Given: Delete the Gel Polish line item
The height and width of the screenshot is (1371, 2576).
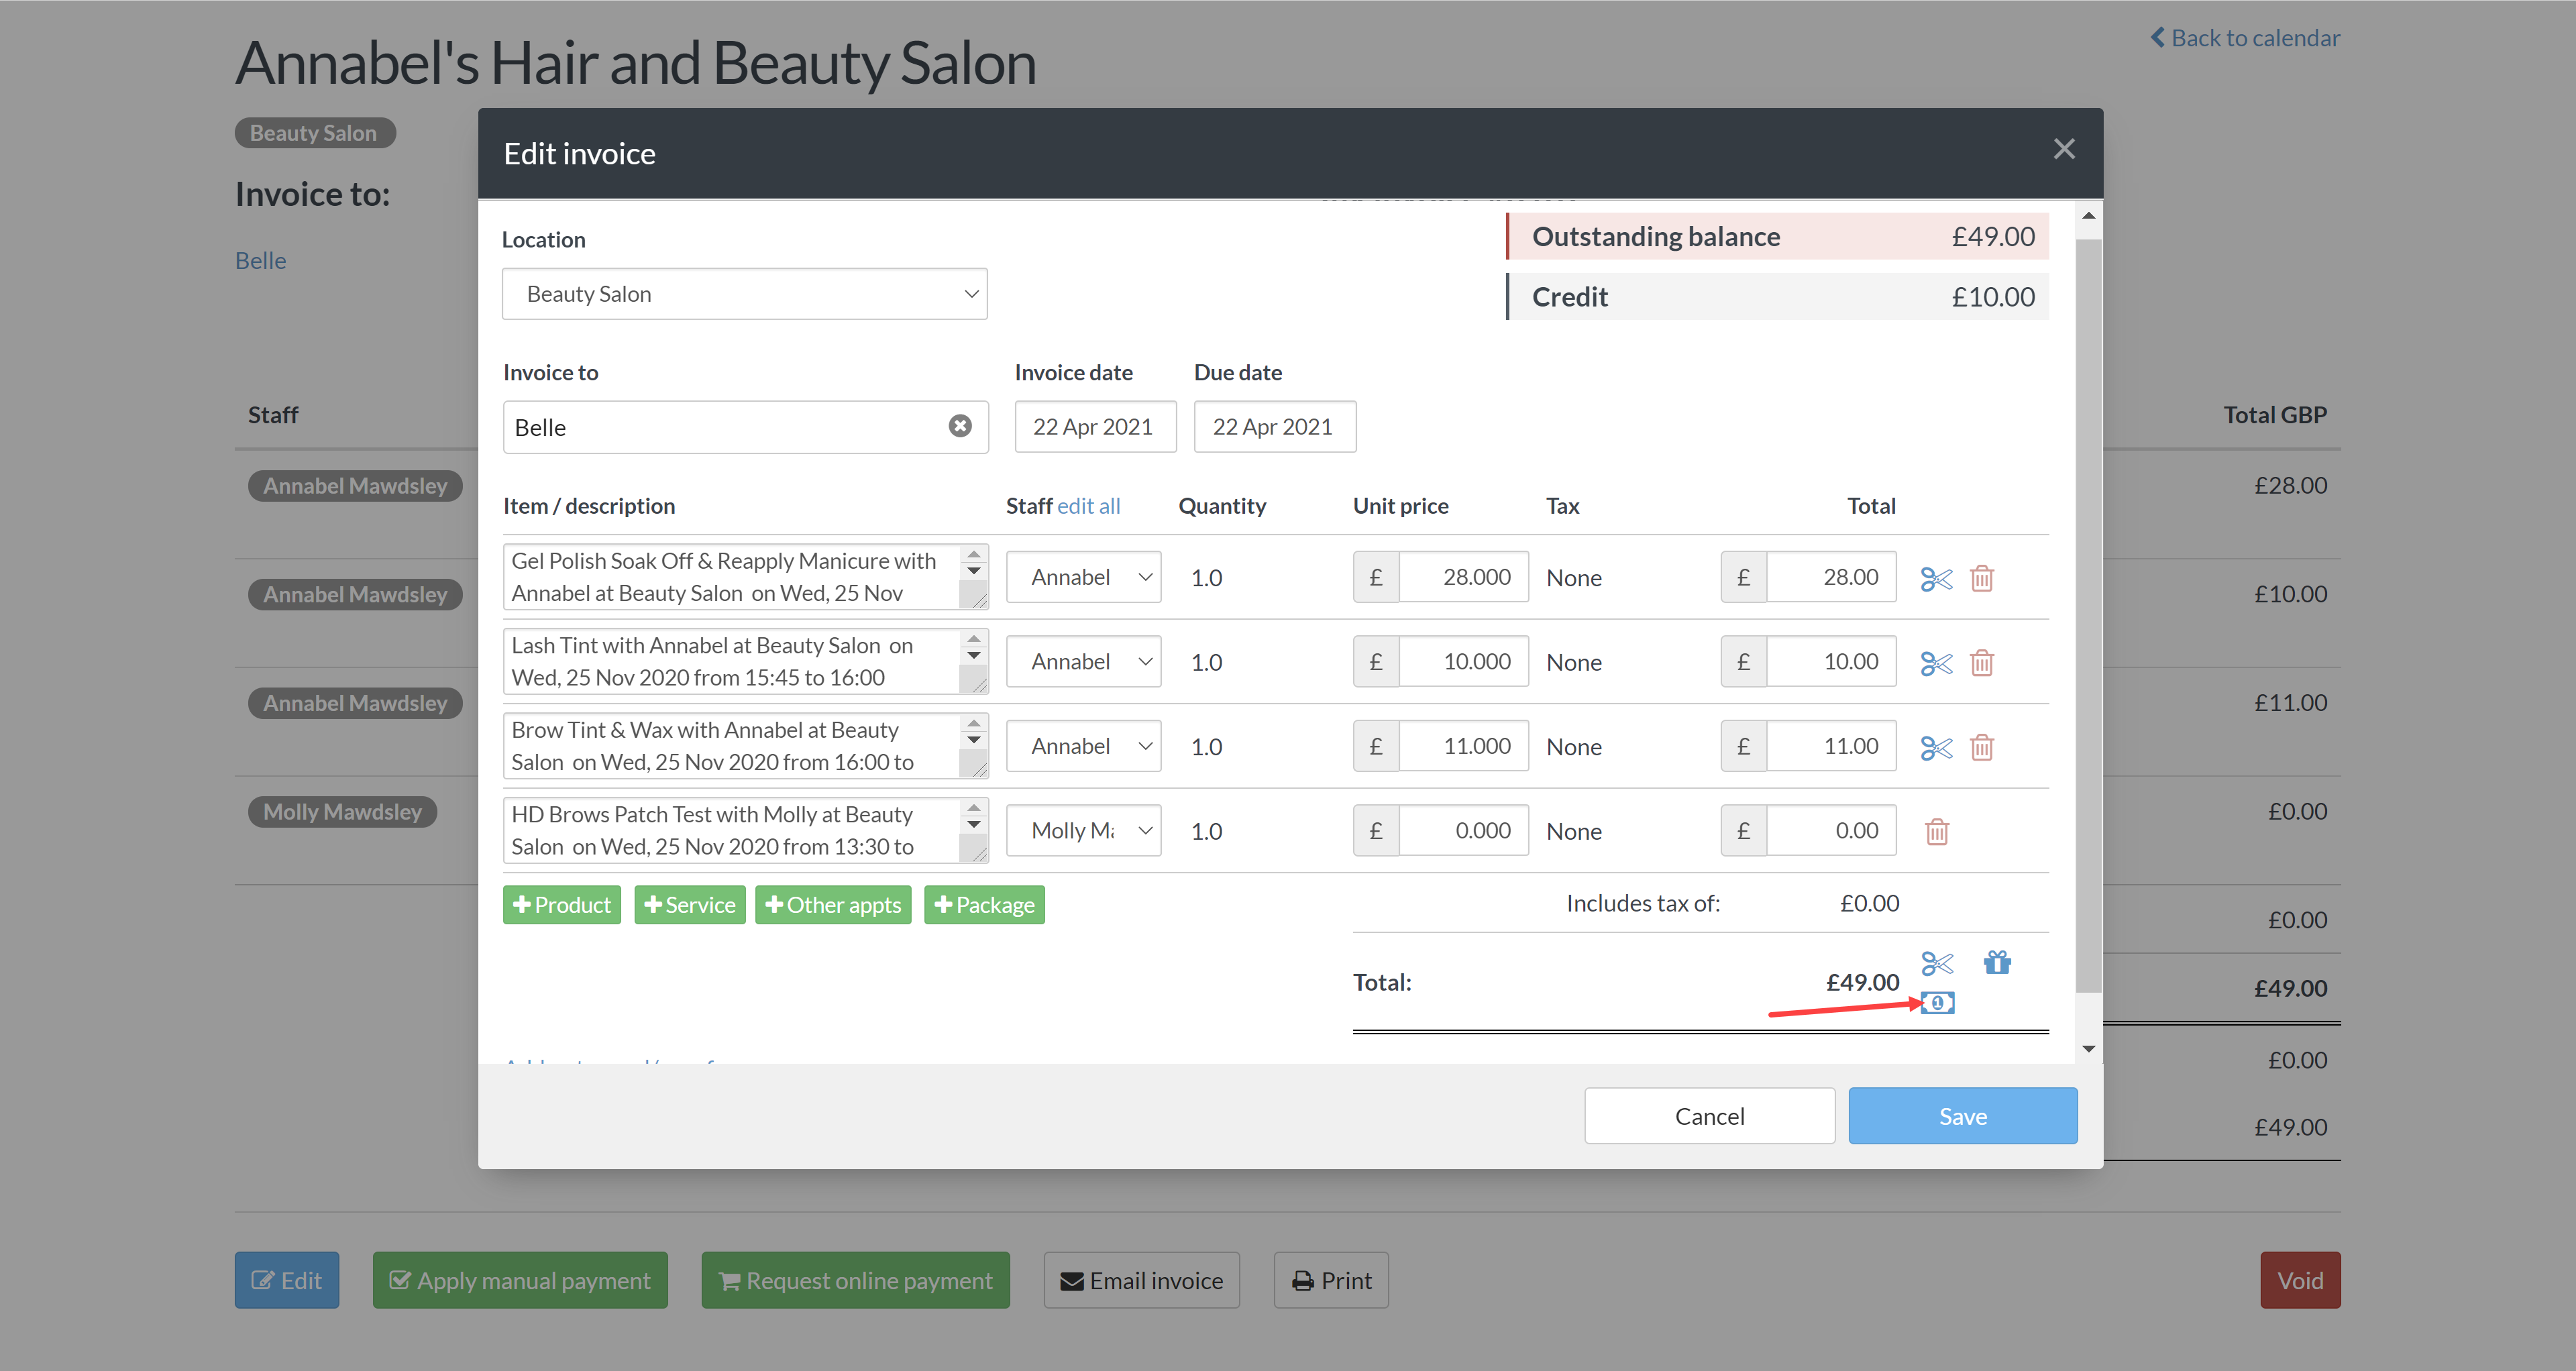Looking at the screenshot, I should (1981, 578).
